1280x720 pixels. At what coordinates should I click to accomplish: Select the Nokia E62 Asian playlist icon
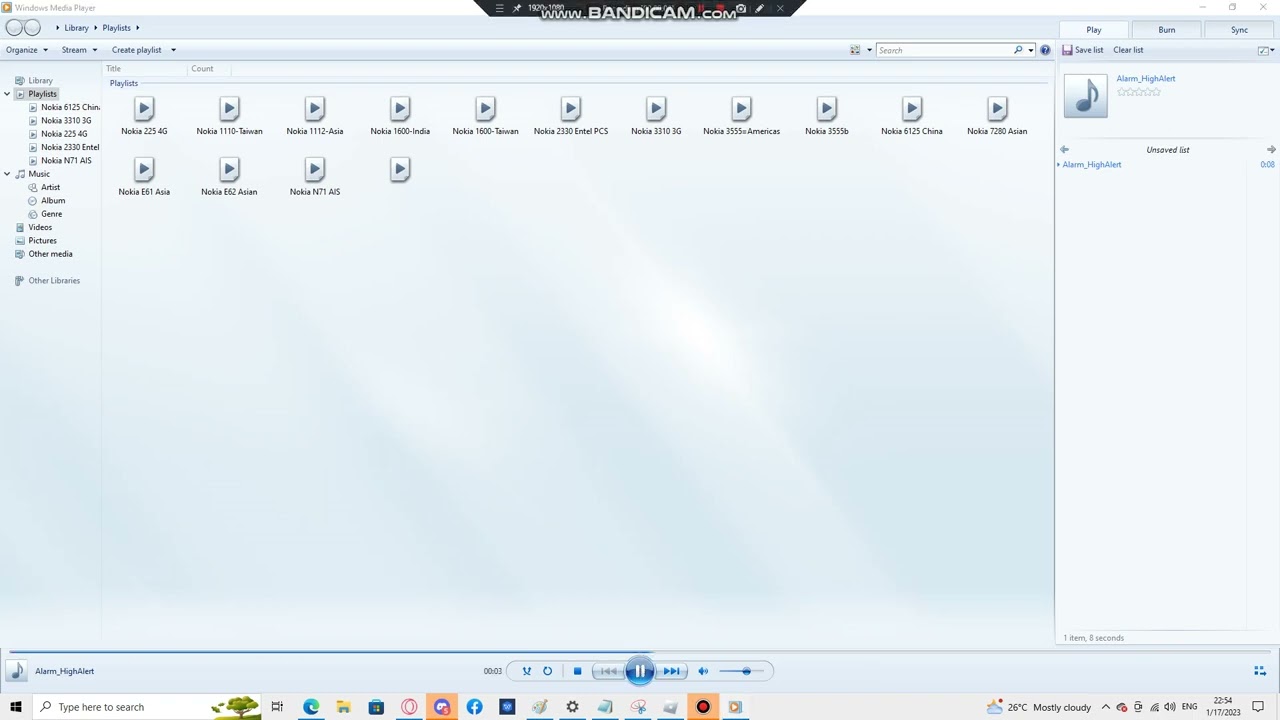[229, 169]
